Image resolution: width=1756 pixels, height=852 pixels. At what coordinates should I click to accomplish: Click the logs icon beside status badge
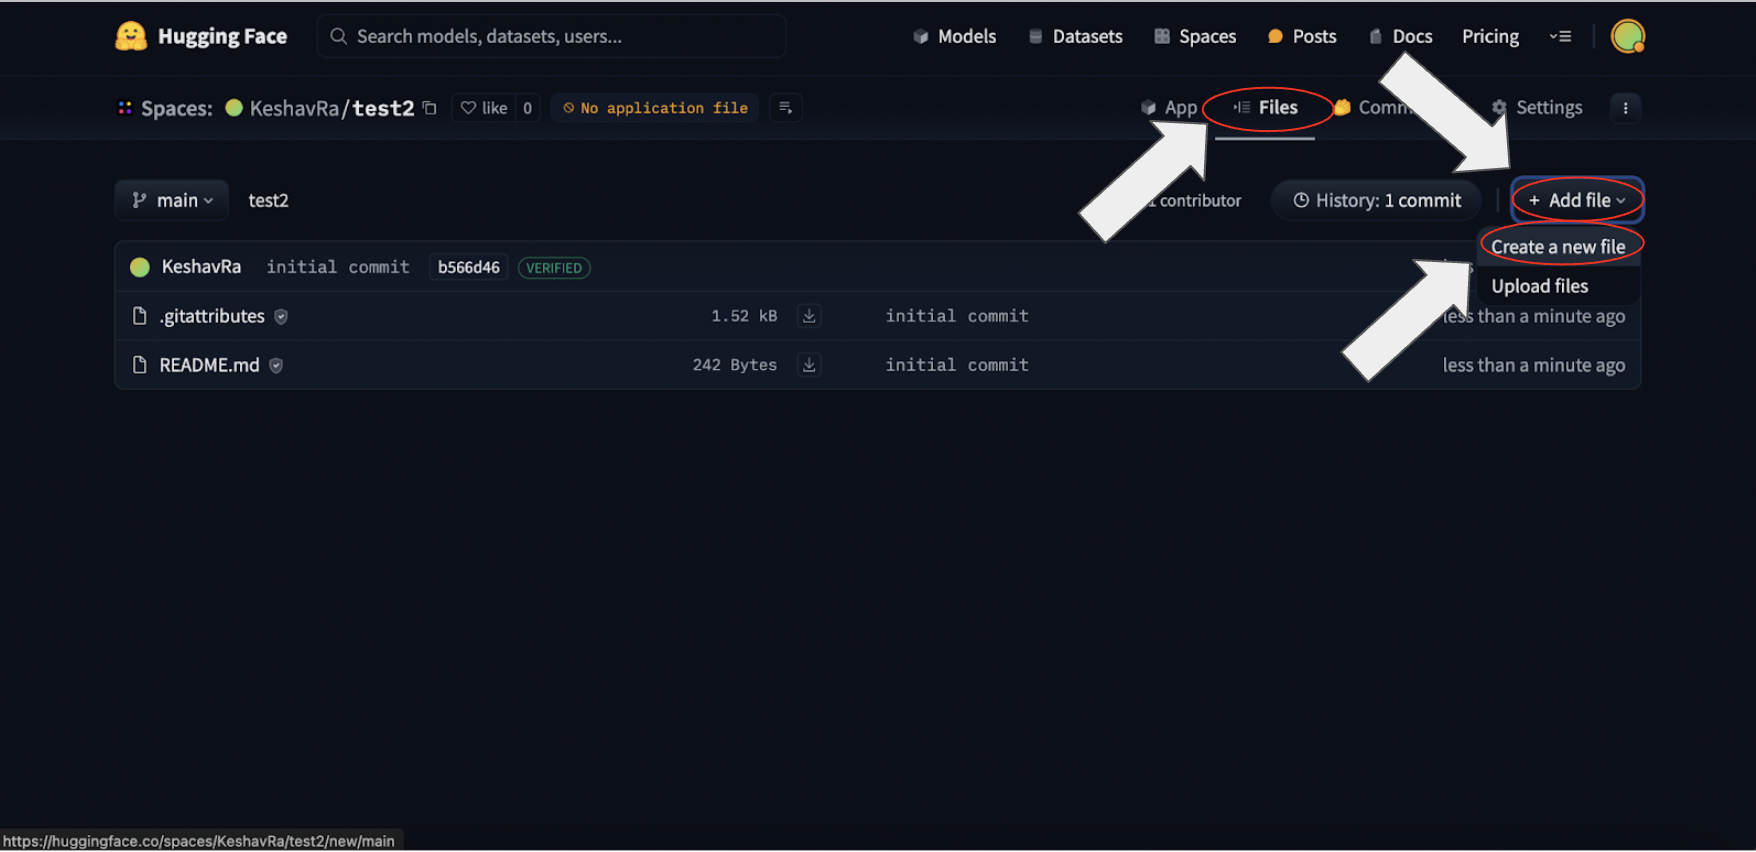click(785, 108)
